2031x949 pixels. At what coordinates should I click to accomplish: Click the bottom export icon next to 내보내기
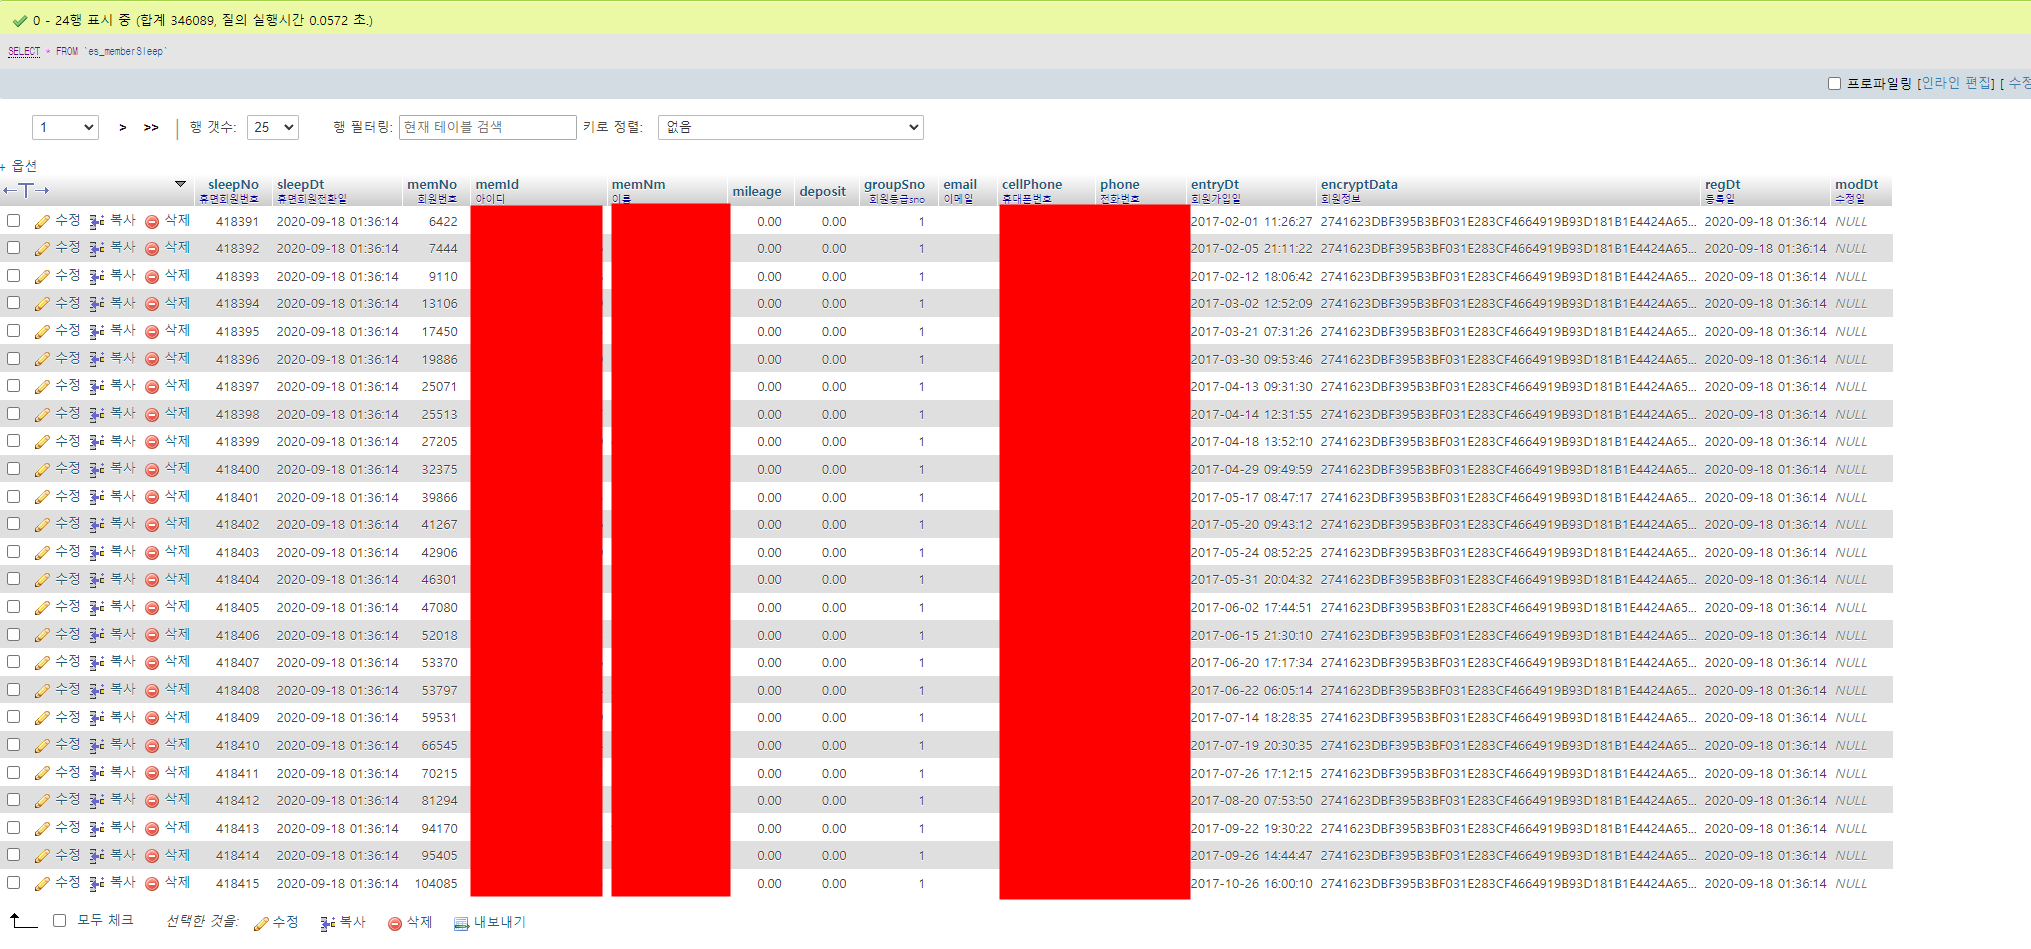click(x=461, y=924)
